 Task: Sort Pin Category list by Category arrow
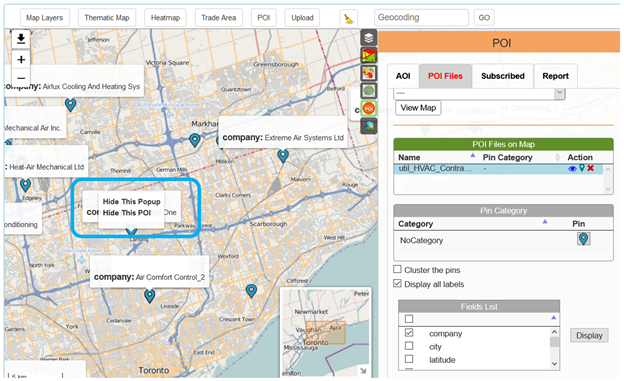[545, 222]
